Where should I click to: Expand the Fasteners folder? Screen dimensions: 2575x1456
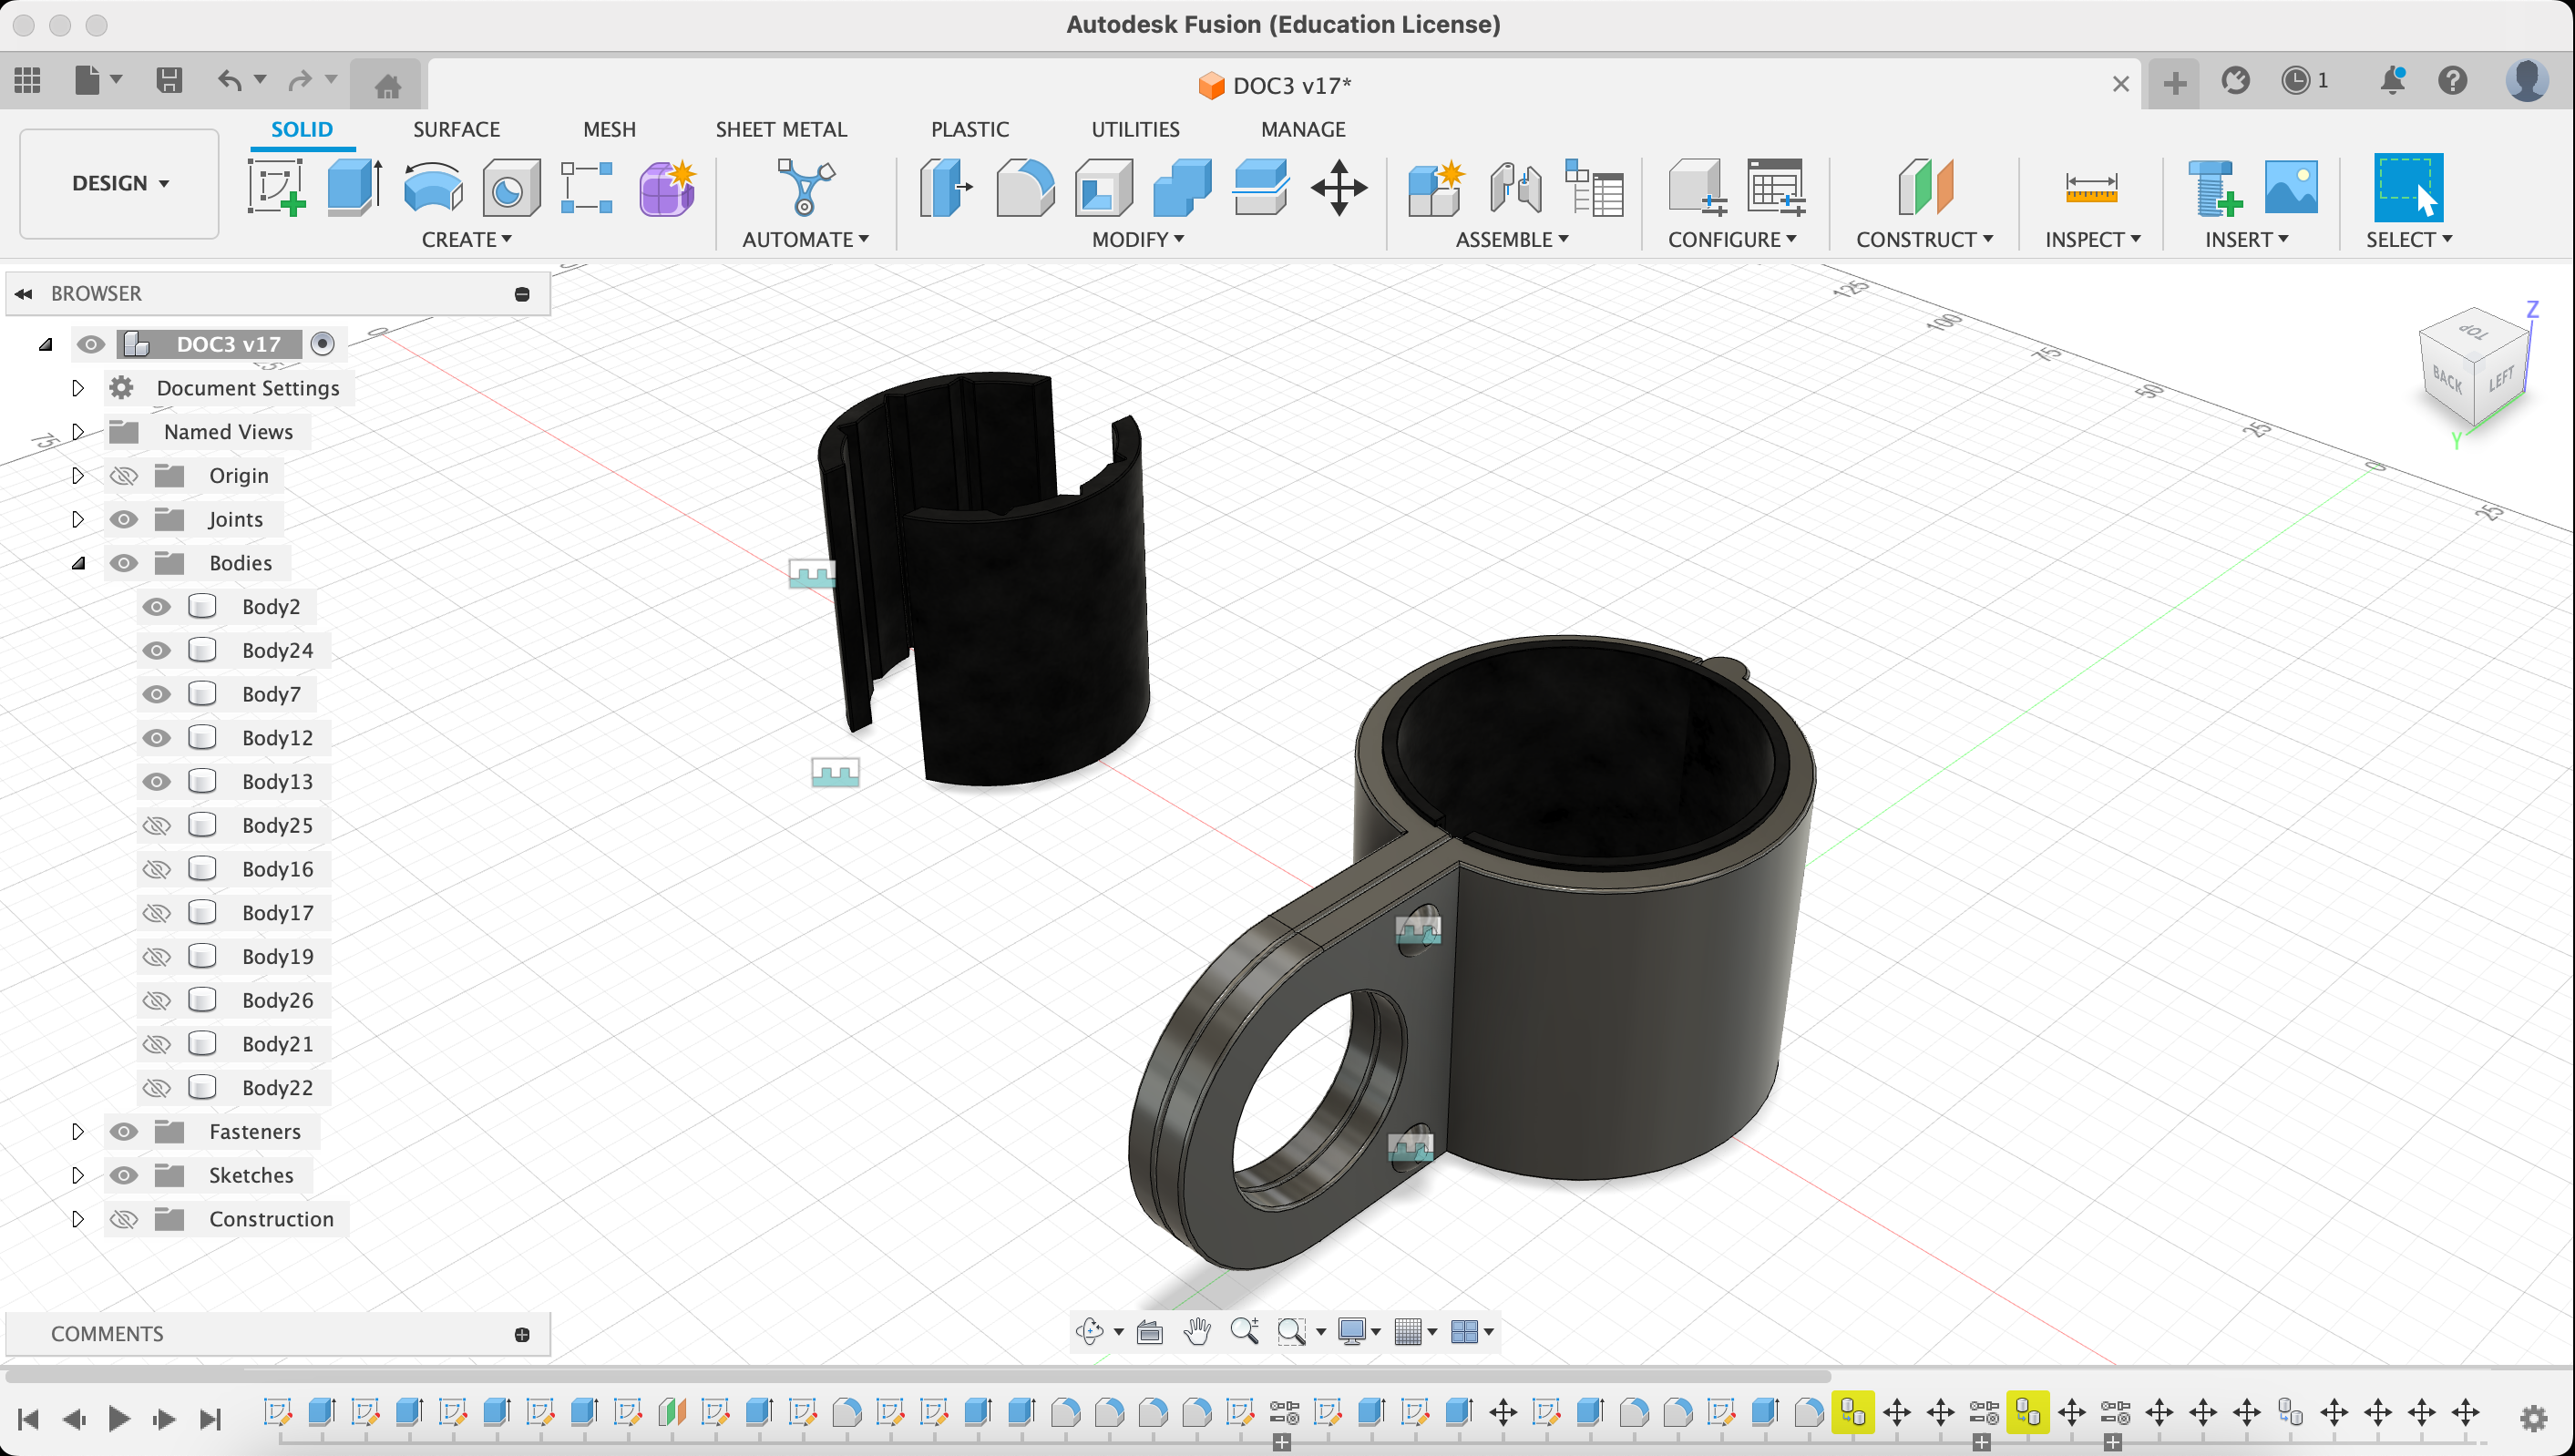point(78,1131)
